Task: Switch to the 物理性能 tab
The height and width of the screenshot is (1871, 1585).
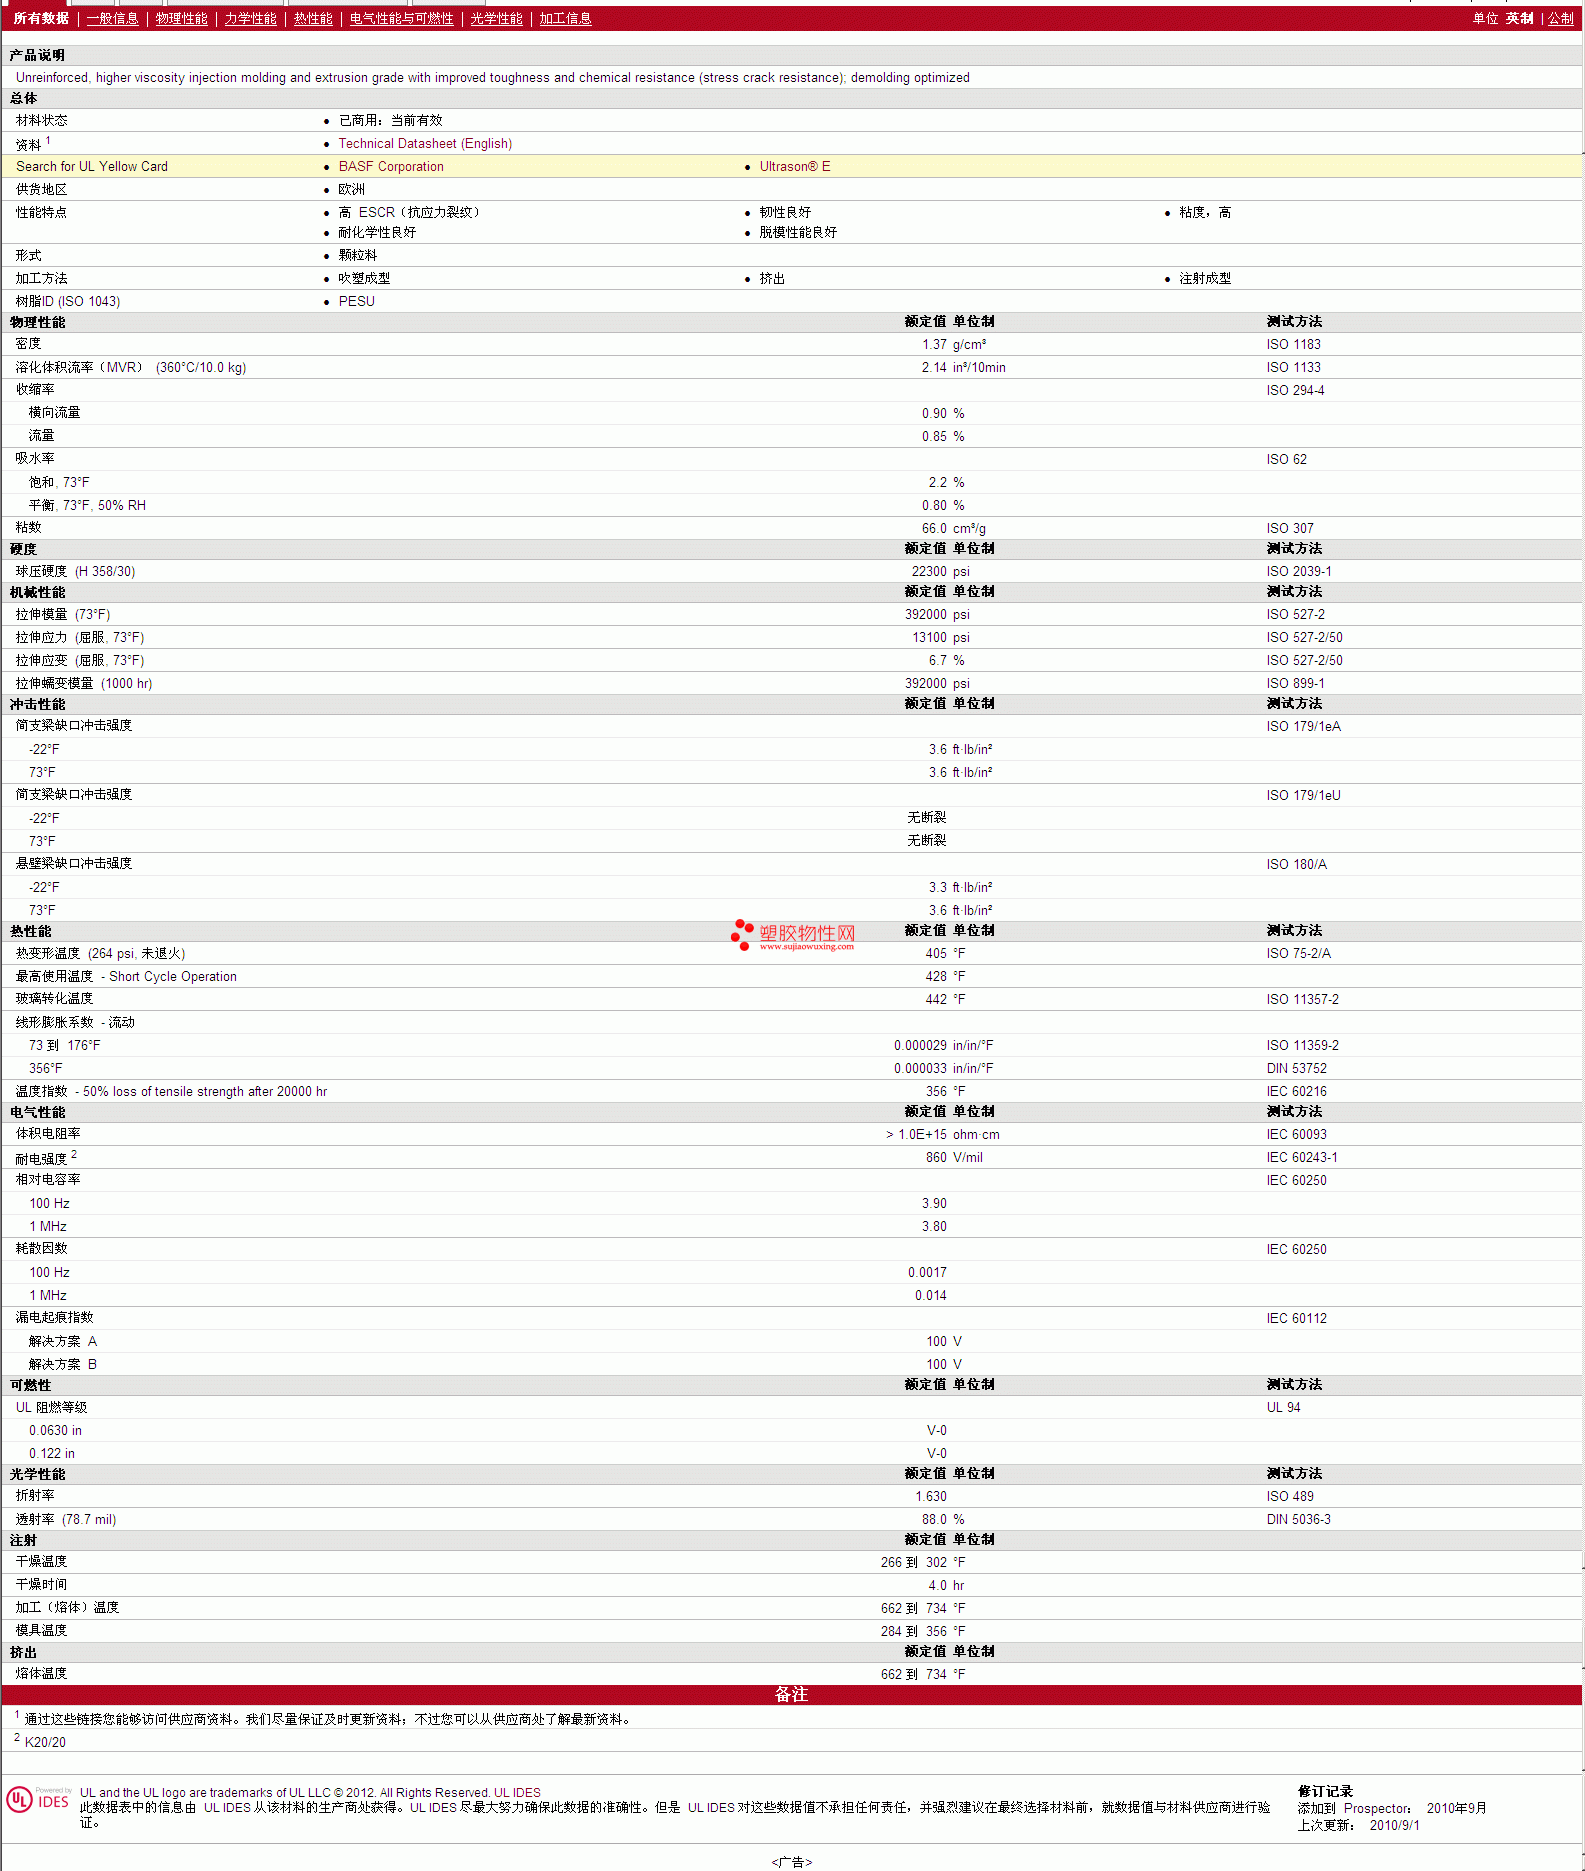Action: click(181, 18)
